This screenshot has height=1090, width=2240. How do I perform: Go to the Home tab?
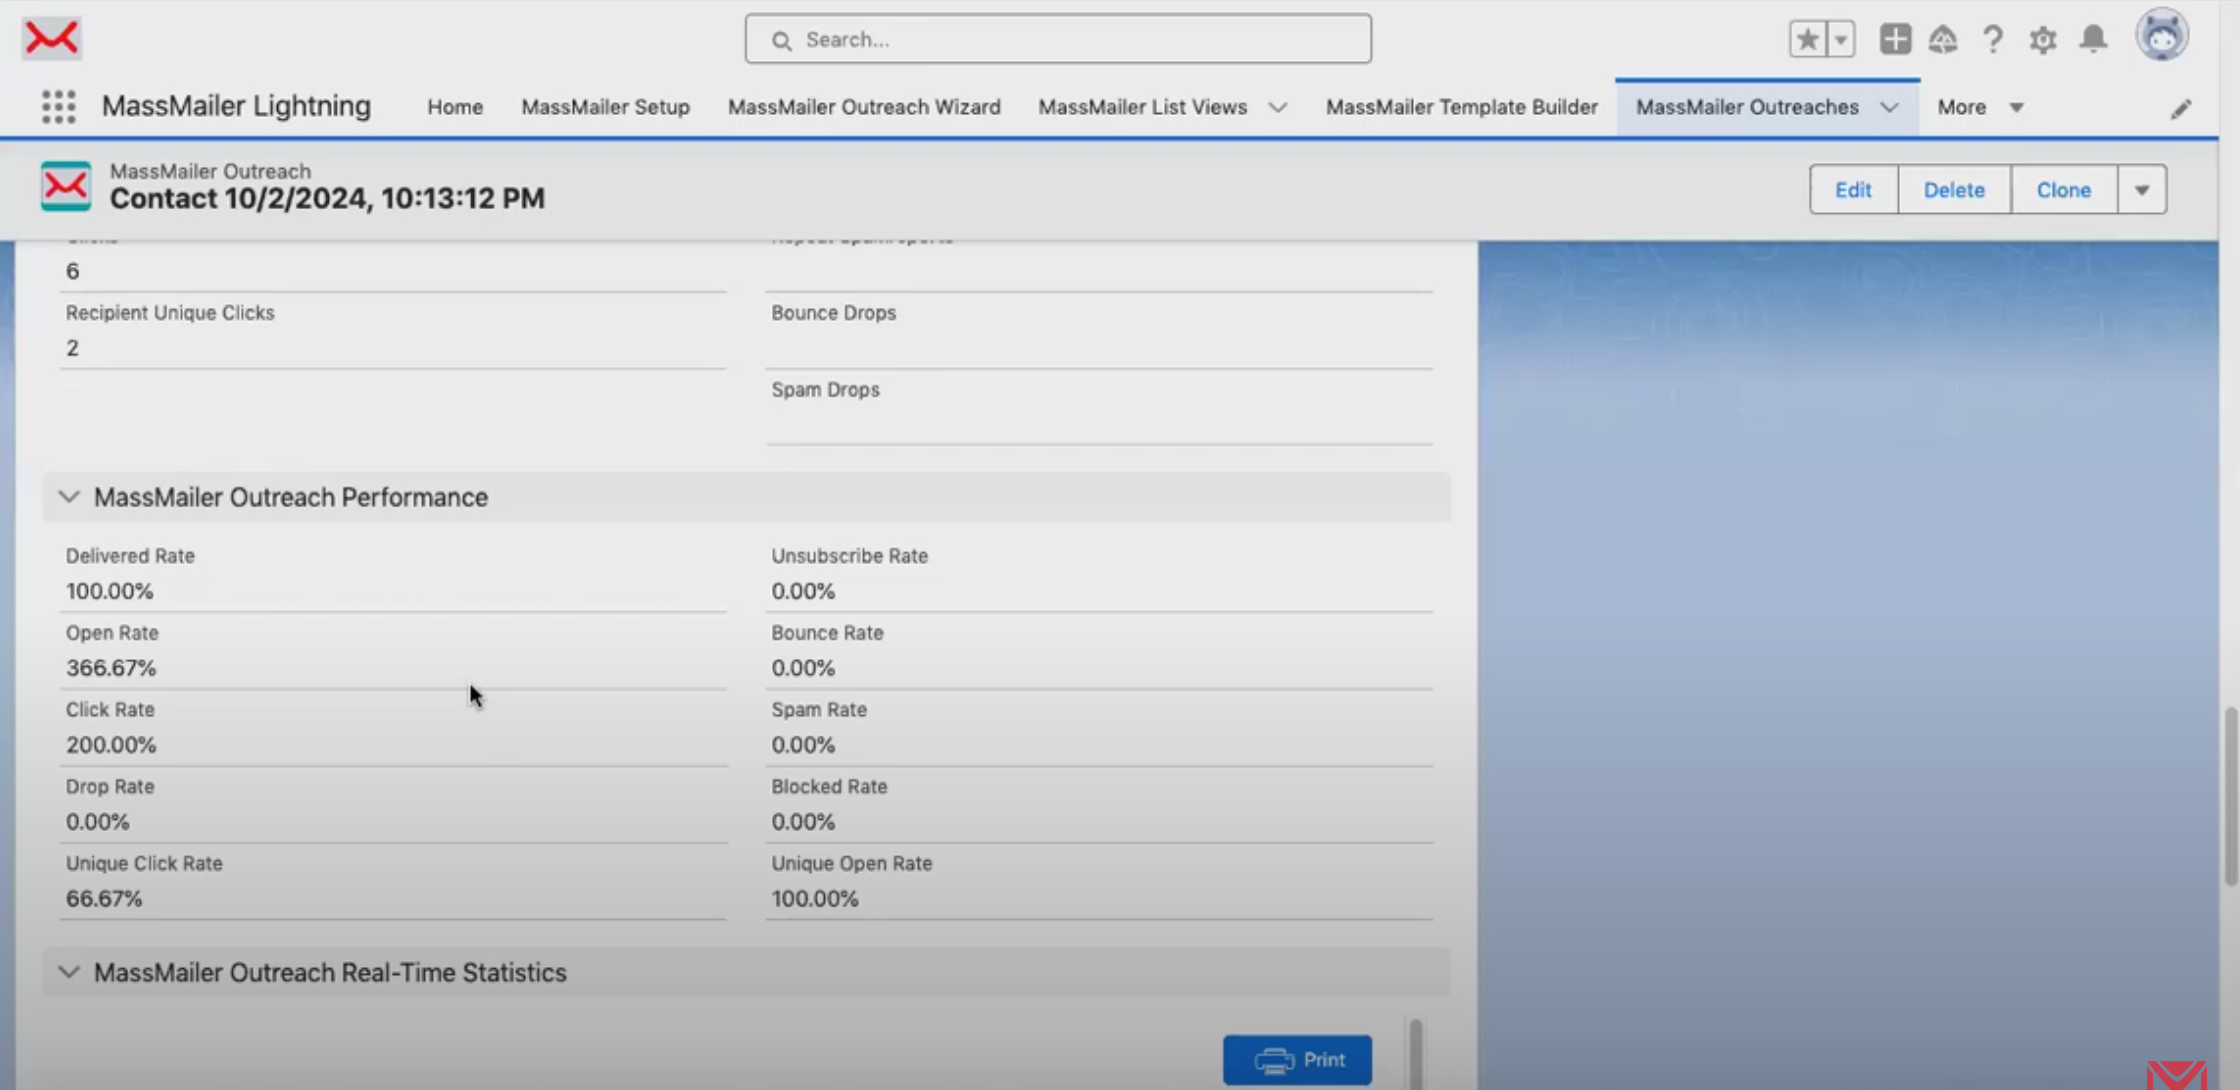click(x=455, y=107)
